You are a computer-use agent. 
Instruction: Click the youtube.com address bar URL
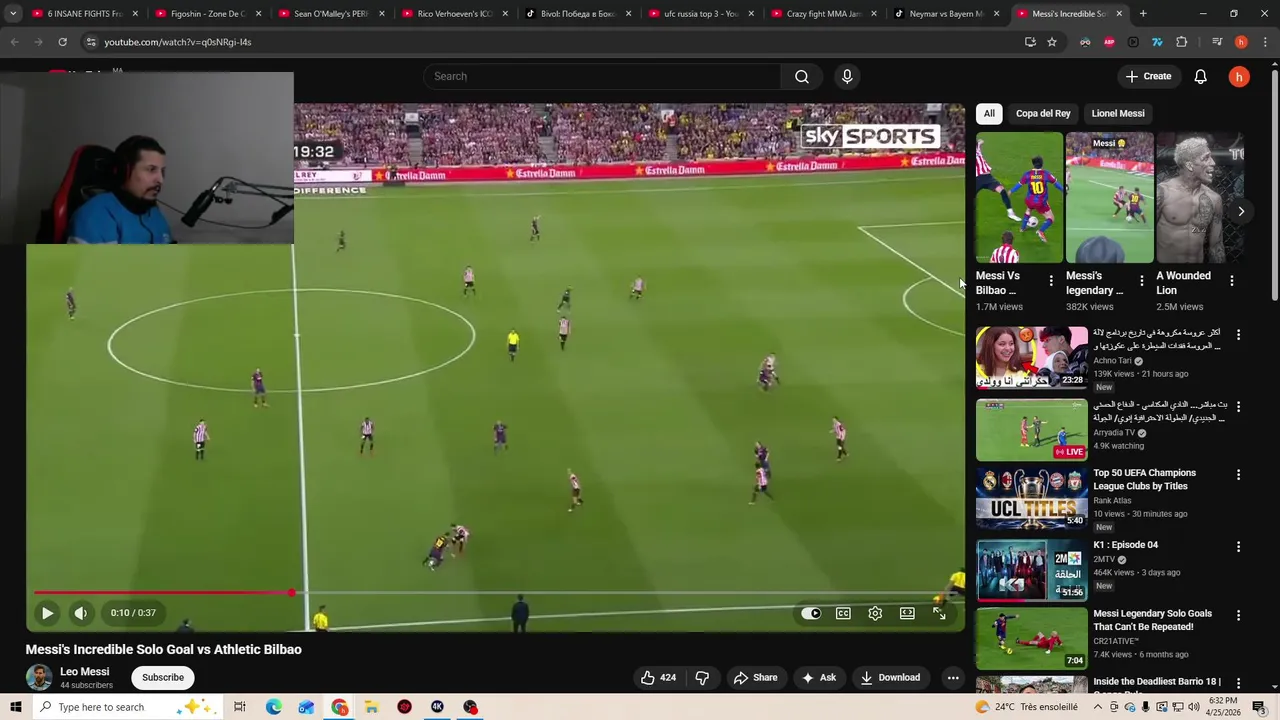click(x=178, y=42)
